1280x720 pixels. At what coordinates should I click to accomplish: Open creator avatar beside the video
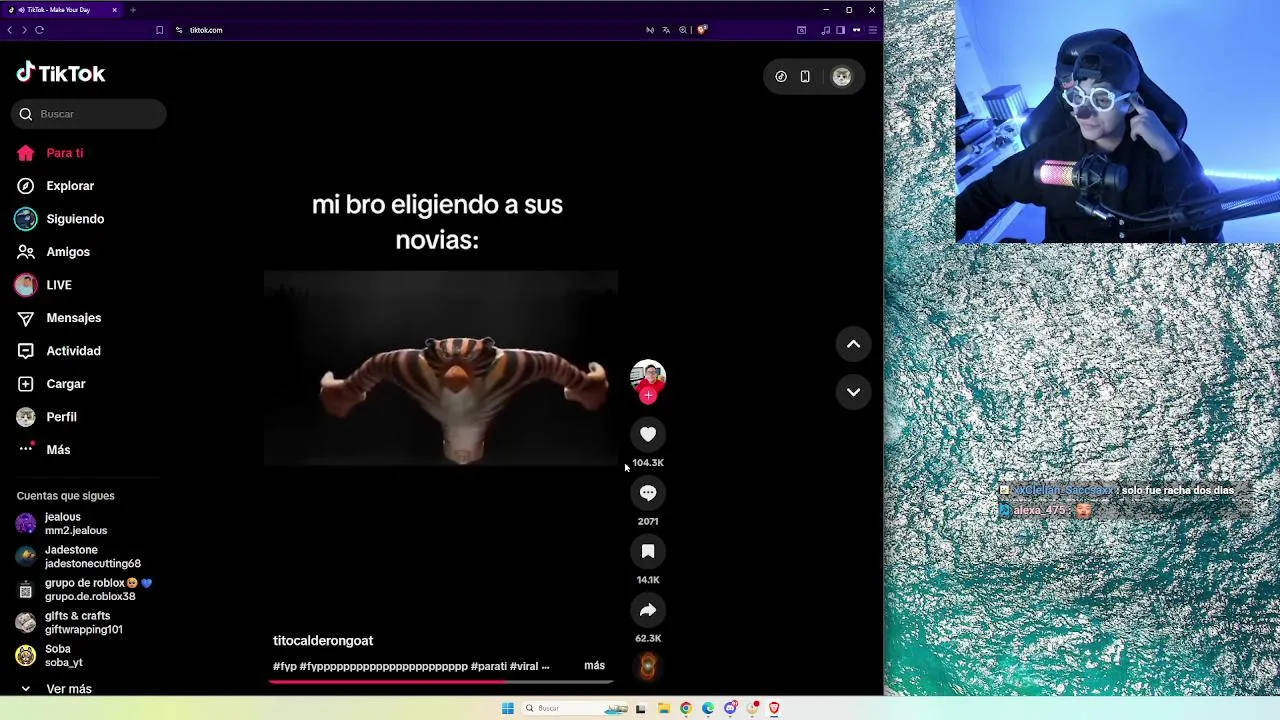point(648,377)
